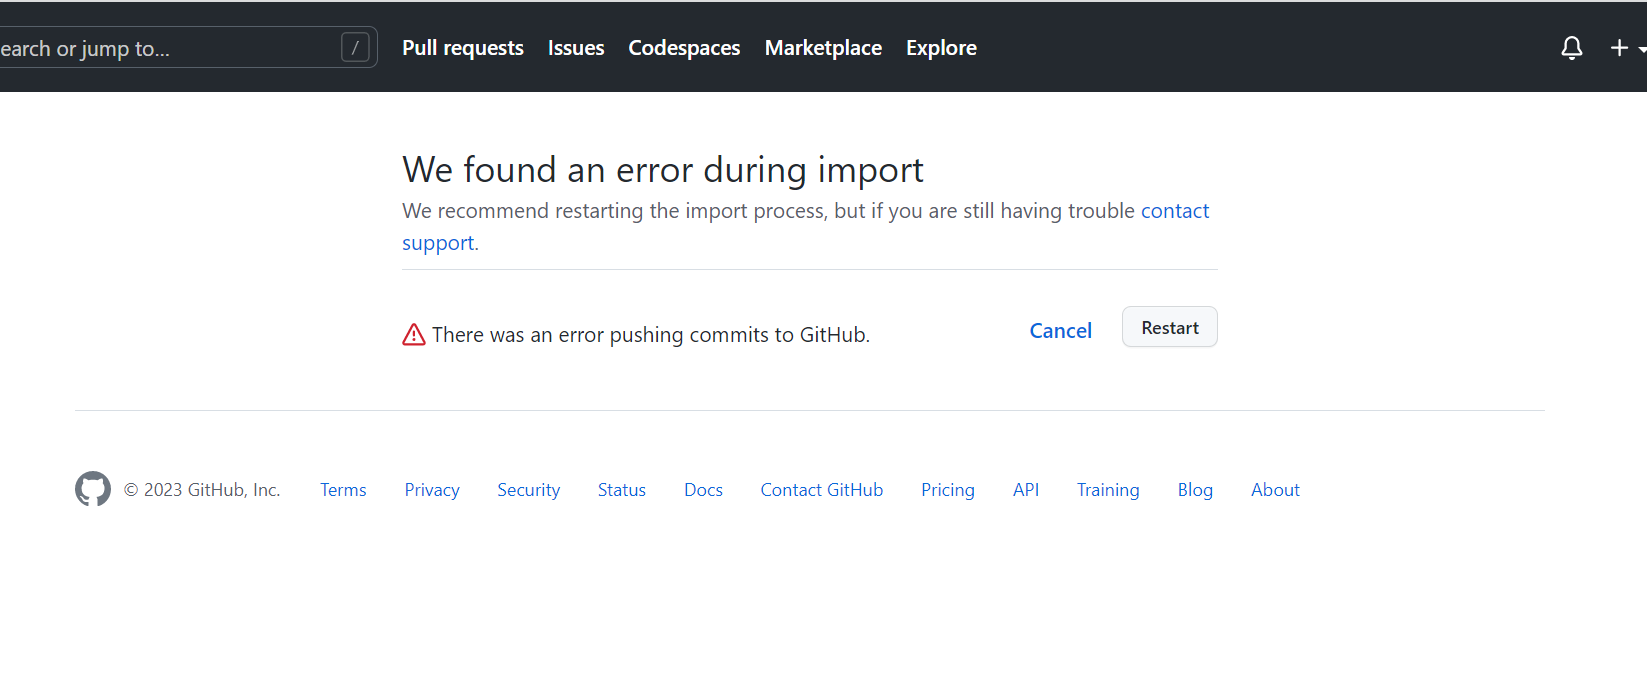1647x677 pixels.
Task: Select the slash shortcut icon in search bar
Action: 356,46
